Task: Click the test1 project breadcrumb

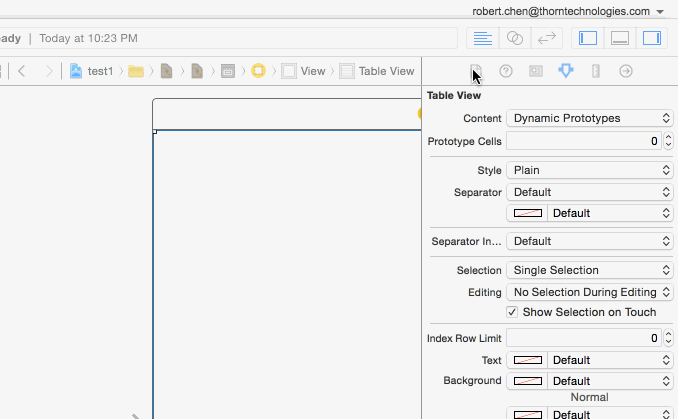Action: tap(92, 71)
